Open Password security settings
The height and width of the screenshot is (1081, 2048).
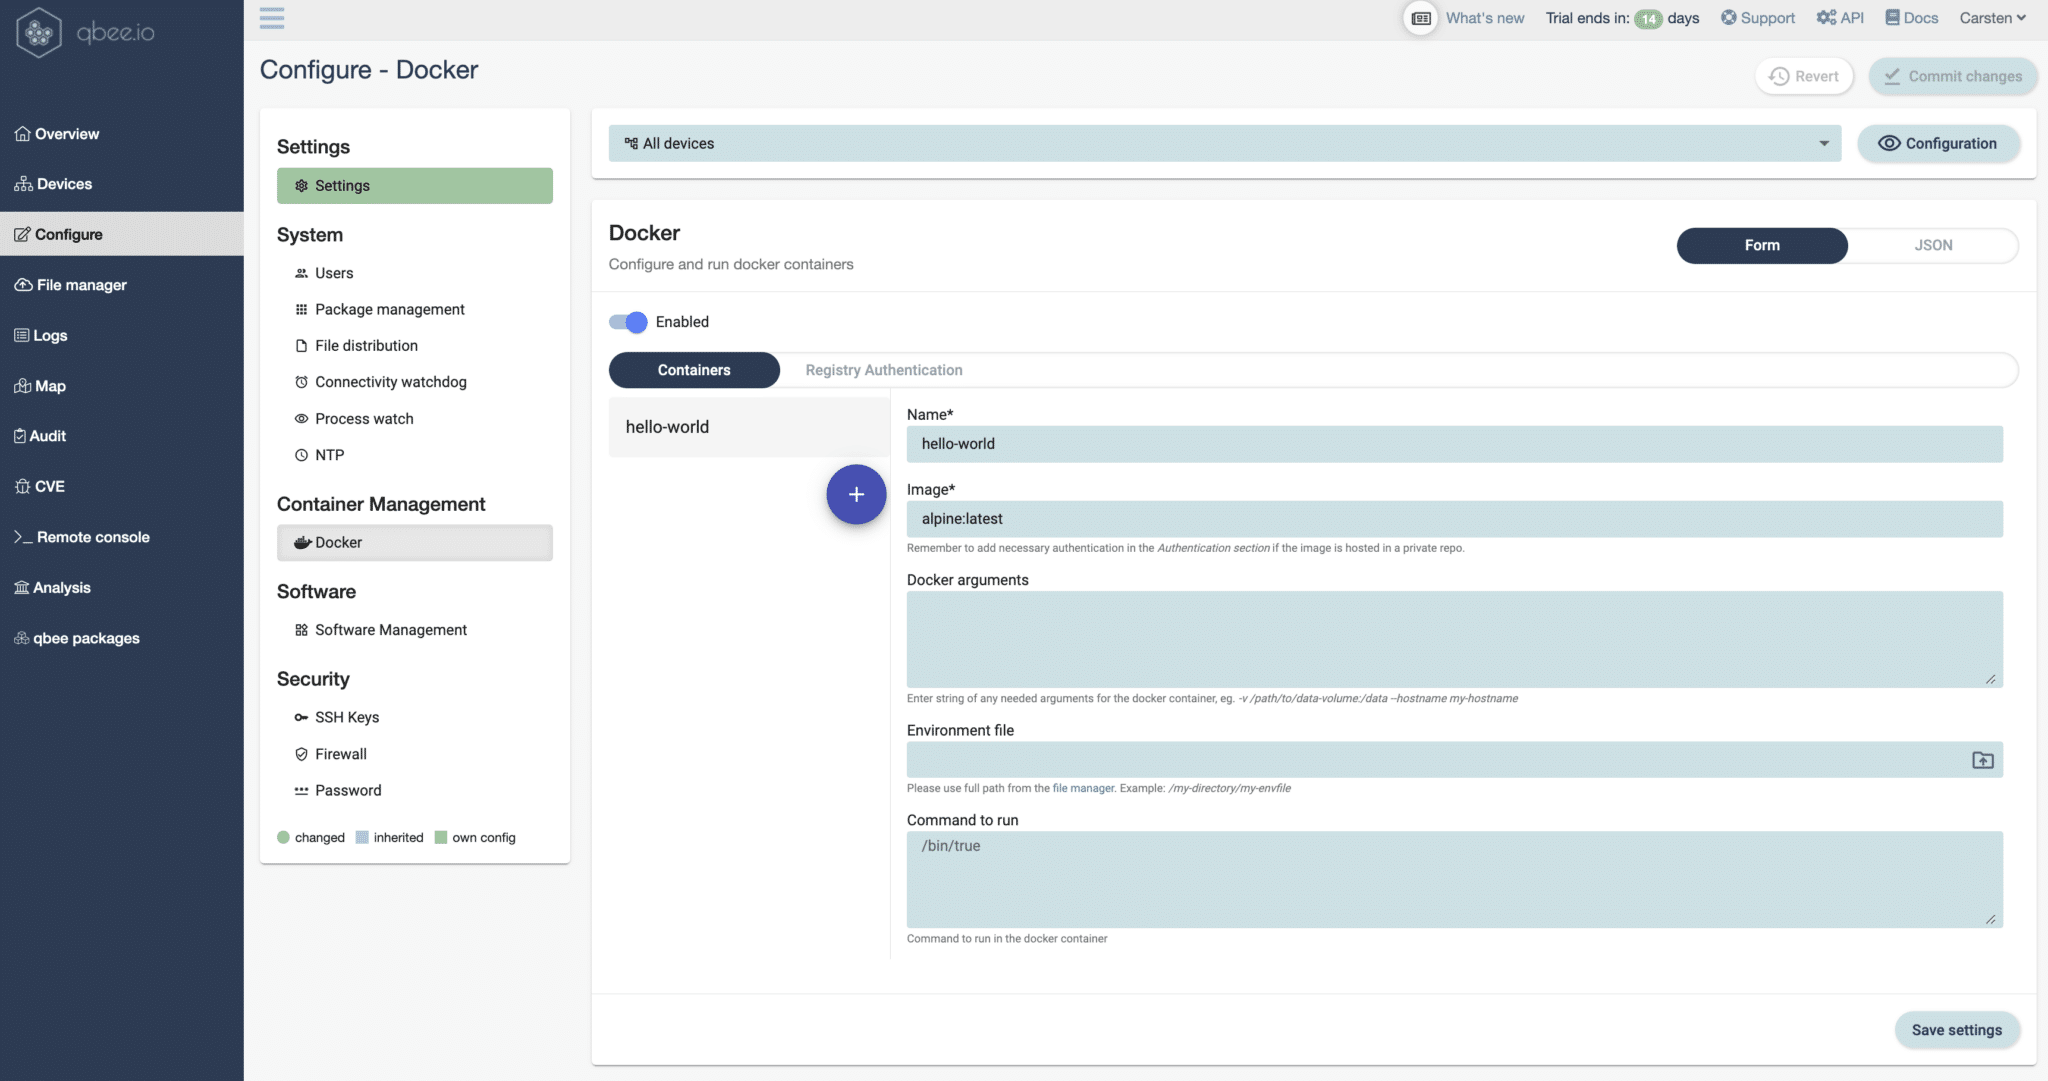pos(414,790)
